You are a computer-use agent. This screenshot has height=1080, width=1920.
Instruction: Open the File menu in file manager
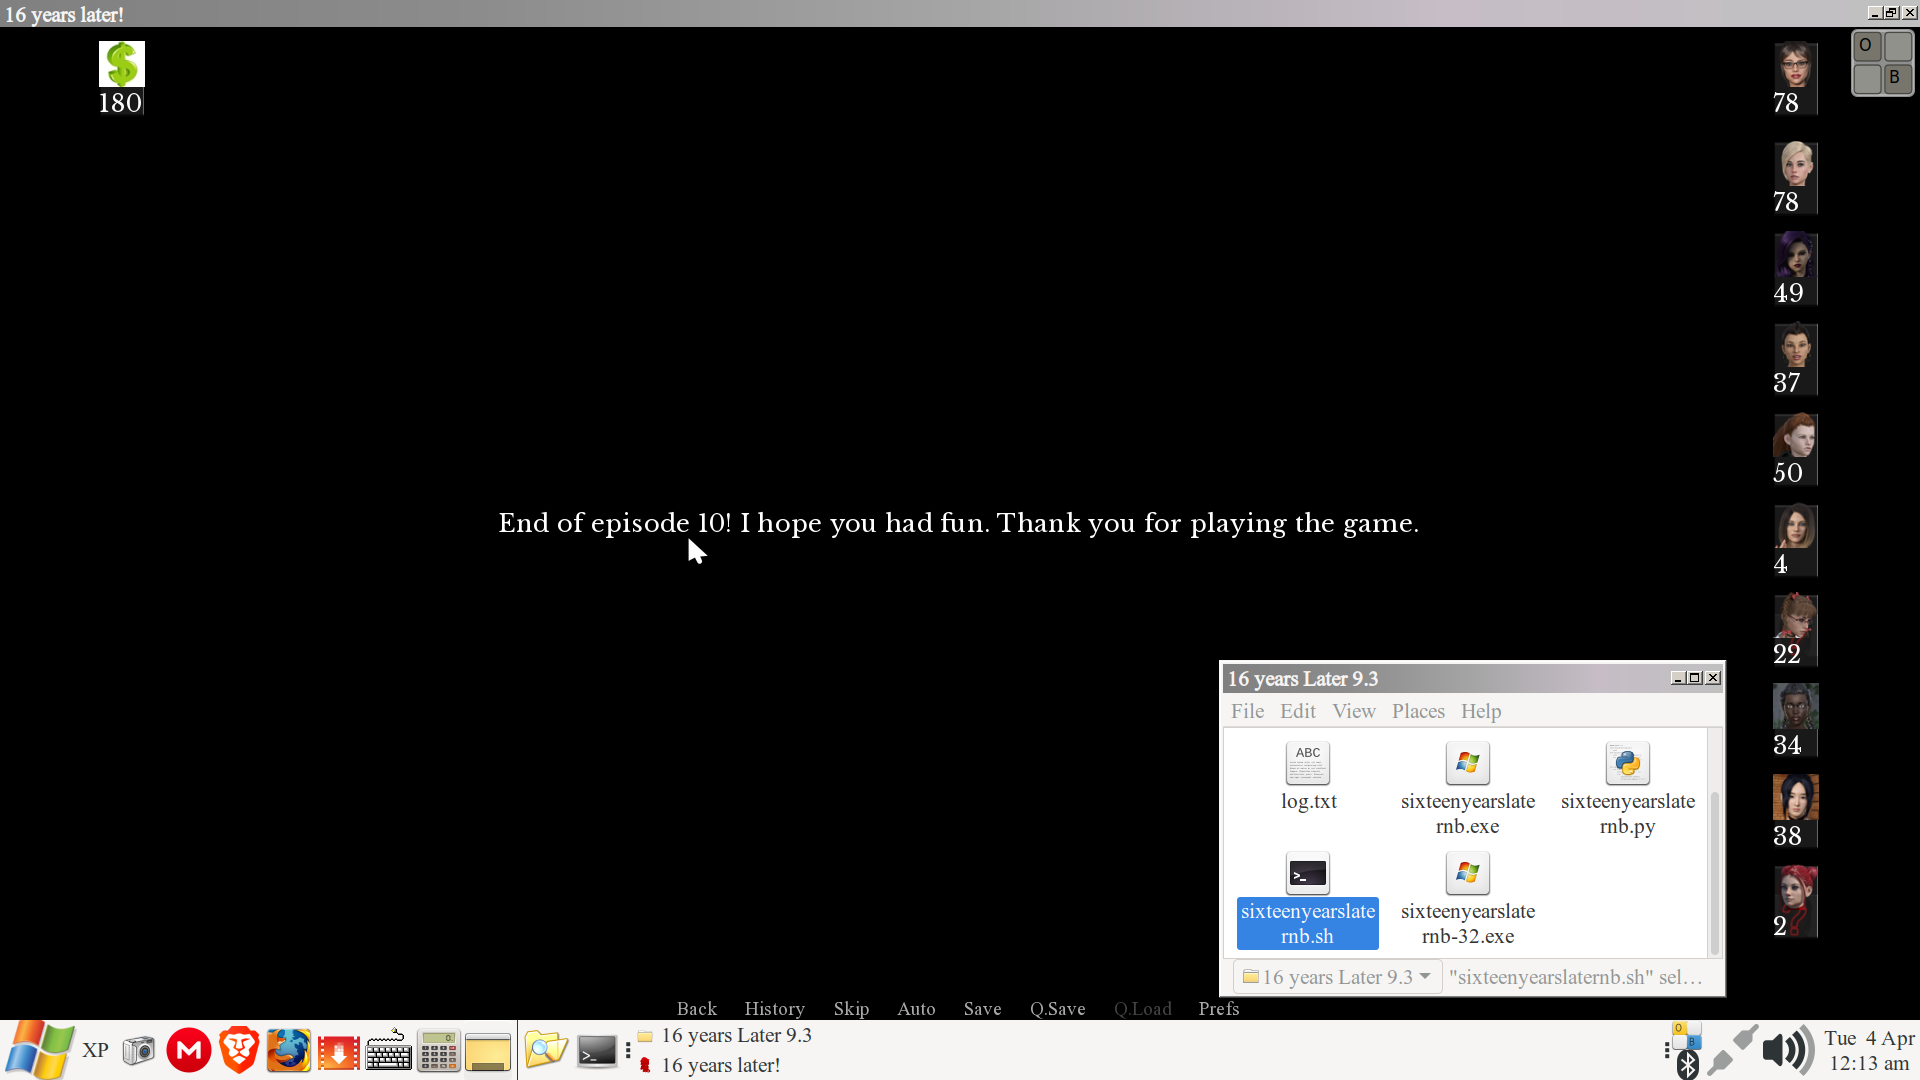[x=1247, y=711]
